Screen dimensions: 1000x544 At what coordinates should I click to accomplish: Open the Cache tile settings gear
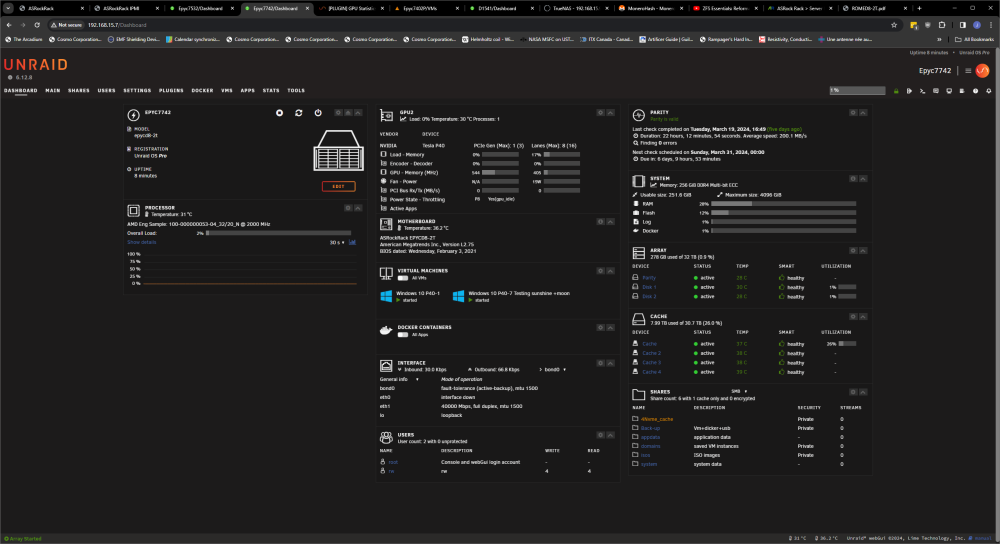click(853, 317)
